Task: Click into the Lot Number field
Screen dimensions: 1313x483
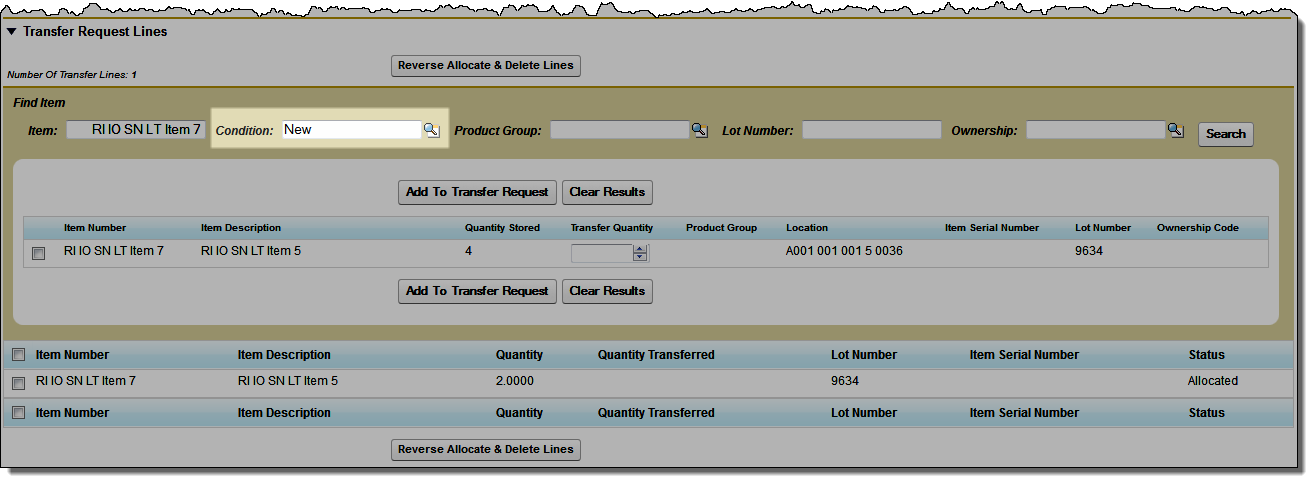Action: pyautogui.click(x=871, y=130)
